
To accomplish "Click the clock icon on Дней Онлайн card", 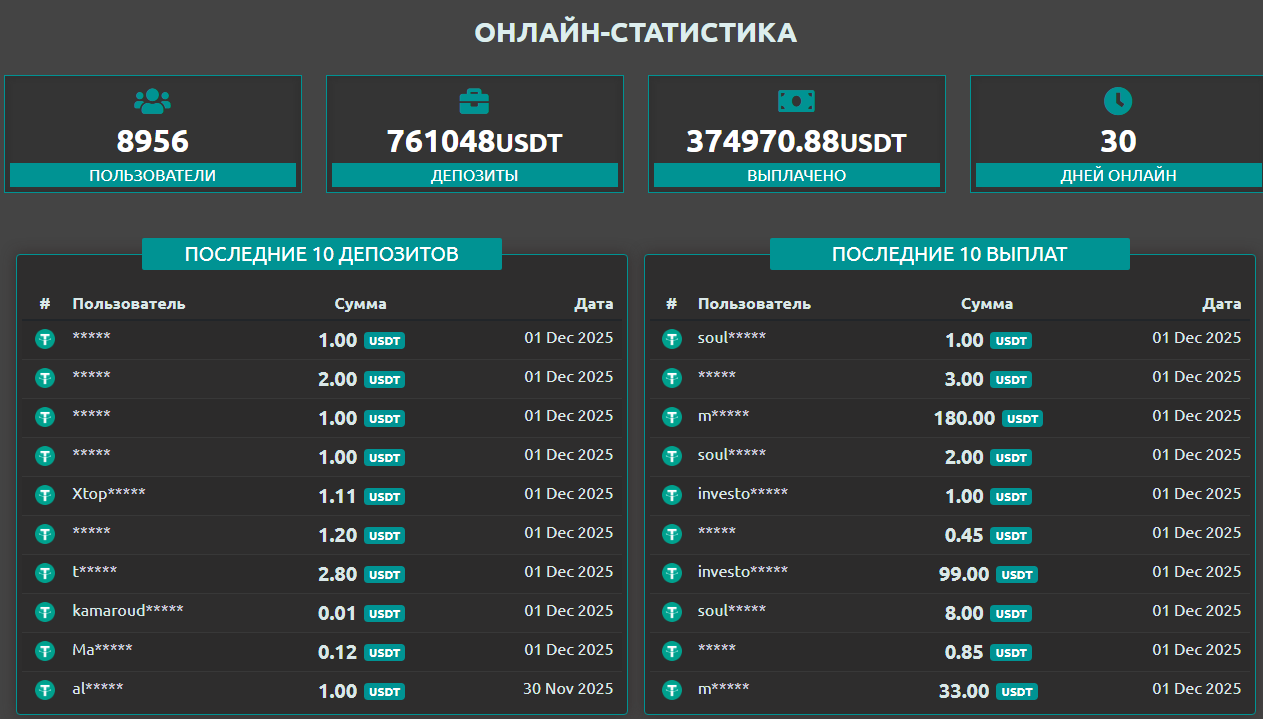I will 1117,101.
